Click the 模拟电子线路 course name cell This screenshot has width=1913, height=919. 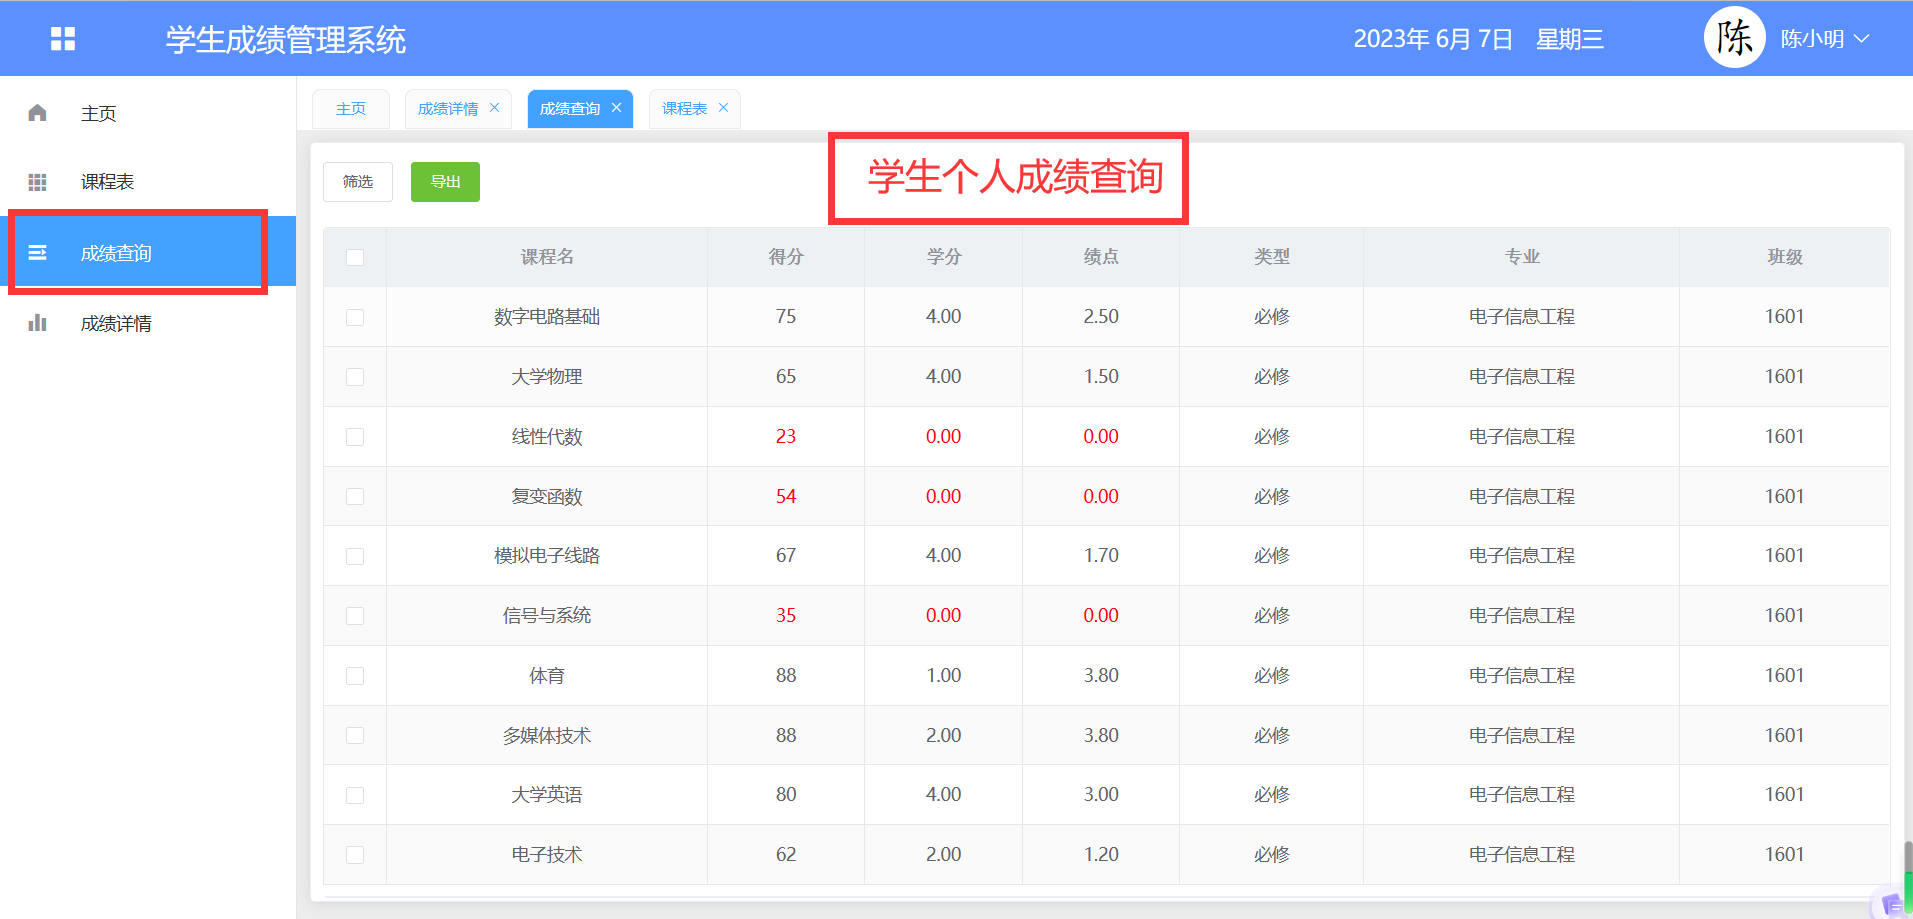[547, 556]
